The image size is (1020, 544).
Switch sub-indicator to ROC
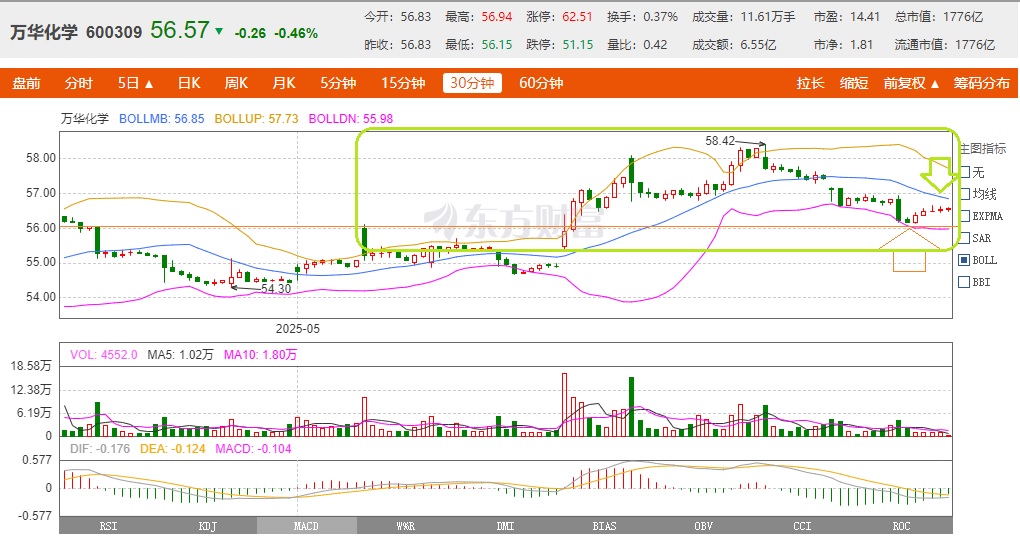point(902,526)
